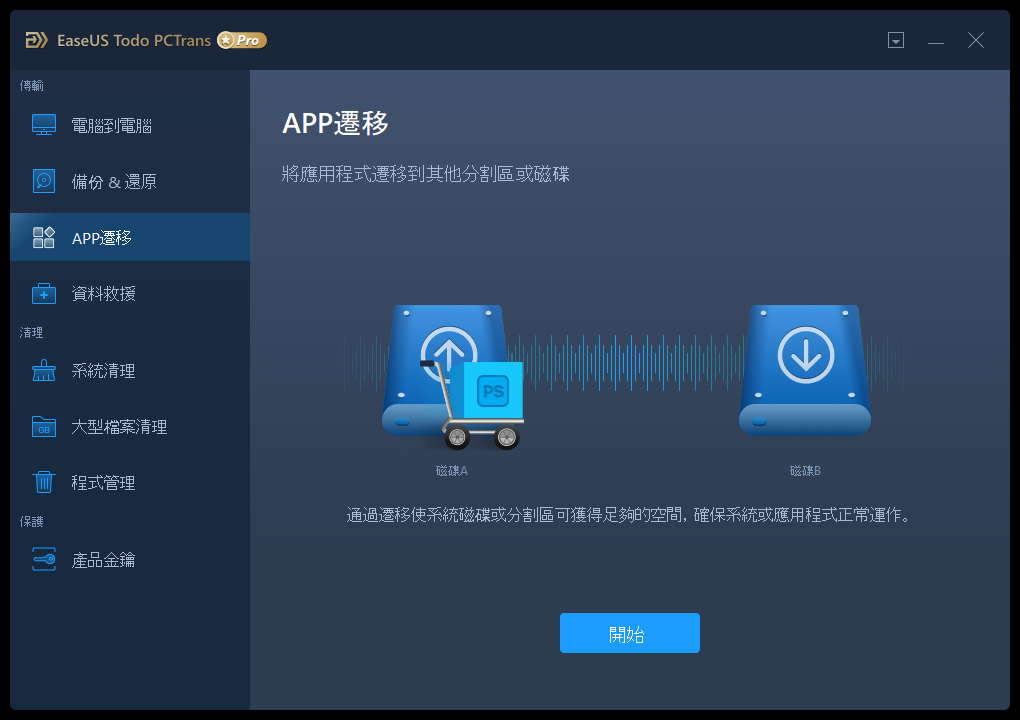Select the APP遷移 sidebar item
The height and width of the screenshot is (720, 1020).
tap(130, 237)
